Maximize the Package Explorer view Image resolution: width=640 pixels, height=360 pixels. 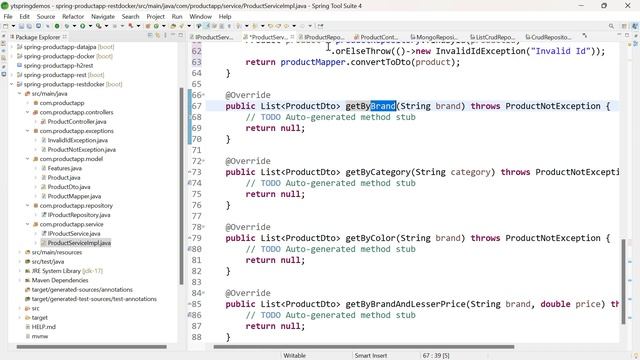181,35
